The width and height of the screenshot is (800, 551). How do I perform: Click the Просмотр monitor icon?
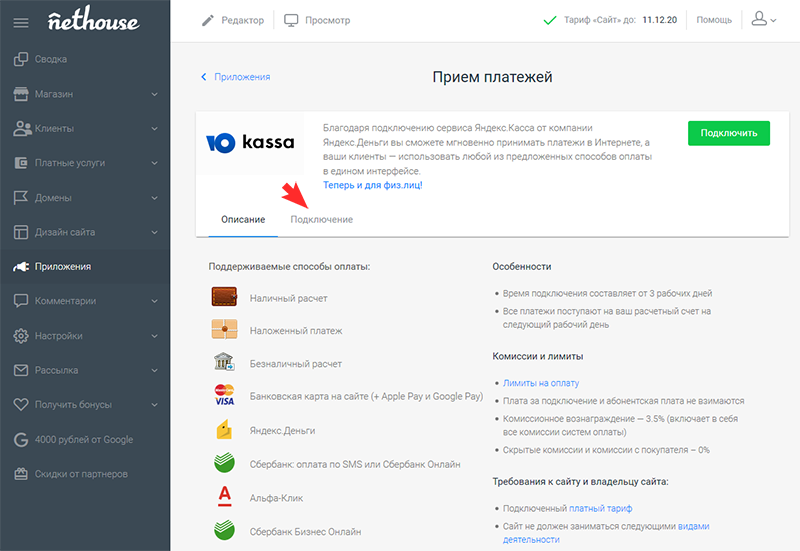click(x=291, y=20)
